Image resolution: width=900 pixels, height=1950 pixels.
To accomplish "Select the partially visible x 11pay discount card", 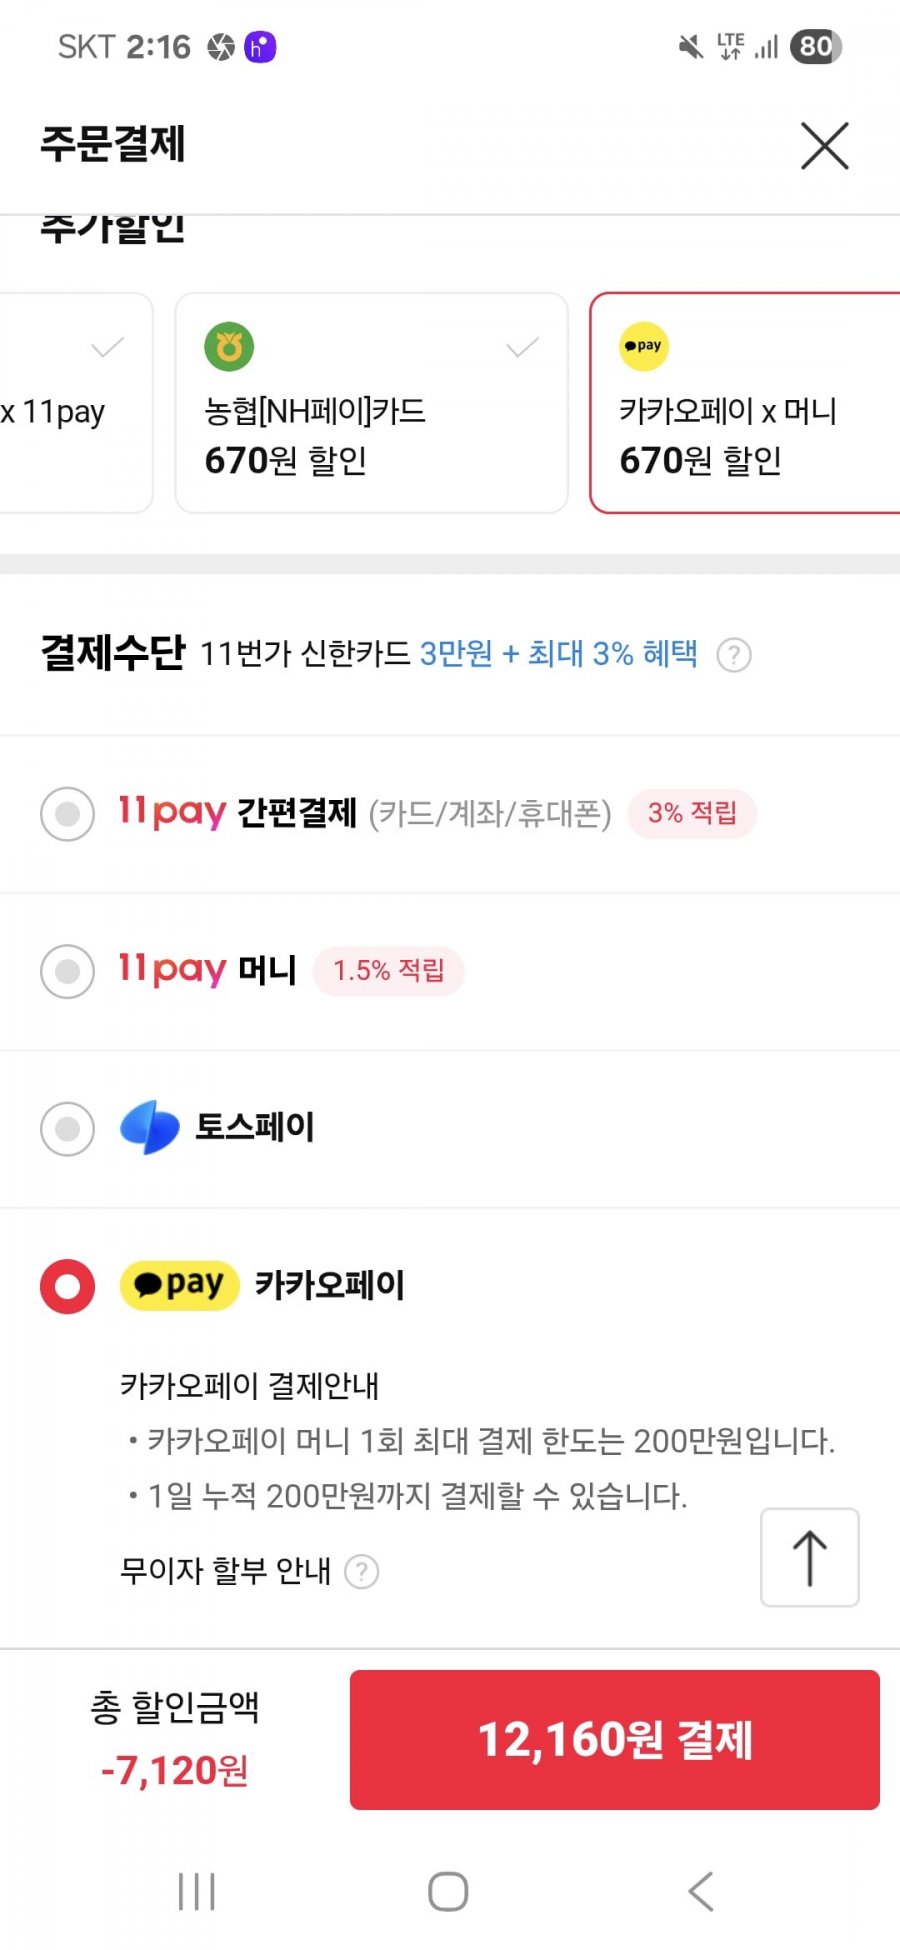I will click(76, 403).
